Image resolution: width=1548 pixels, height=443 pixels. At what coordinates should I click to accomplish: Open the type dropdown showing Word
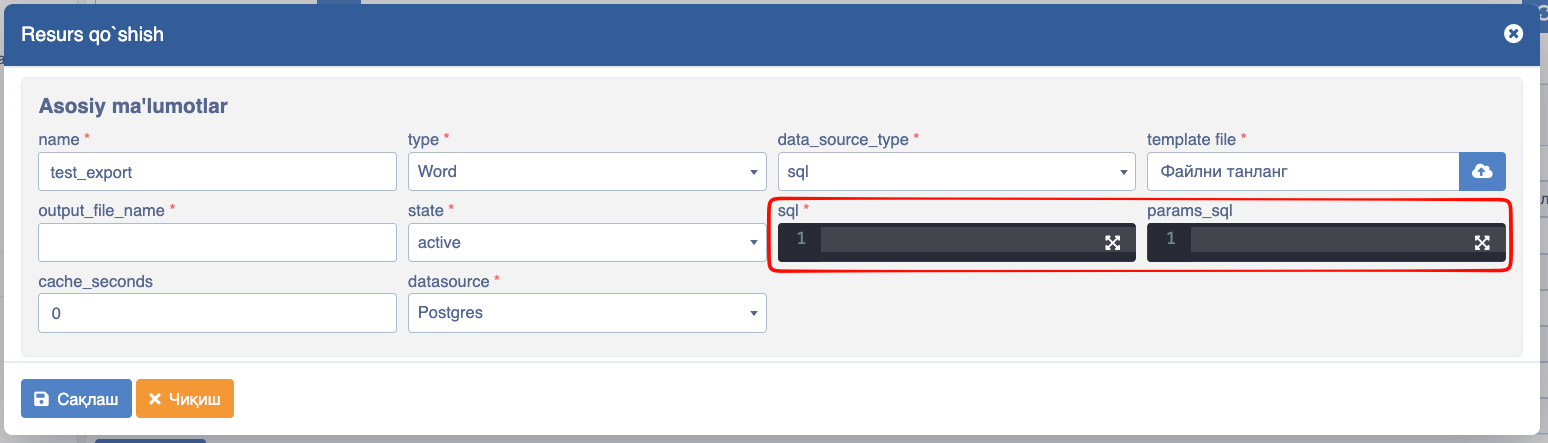(587, 171)
